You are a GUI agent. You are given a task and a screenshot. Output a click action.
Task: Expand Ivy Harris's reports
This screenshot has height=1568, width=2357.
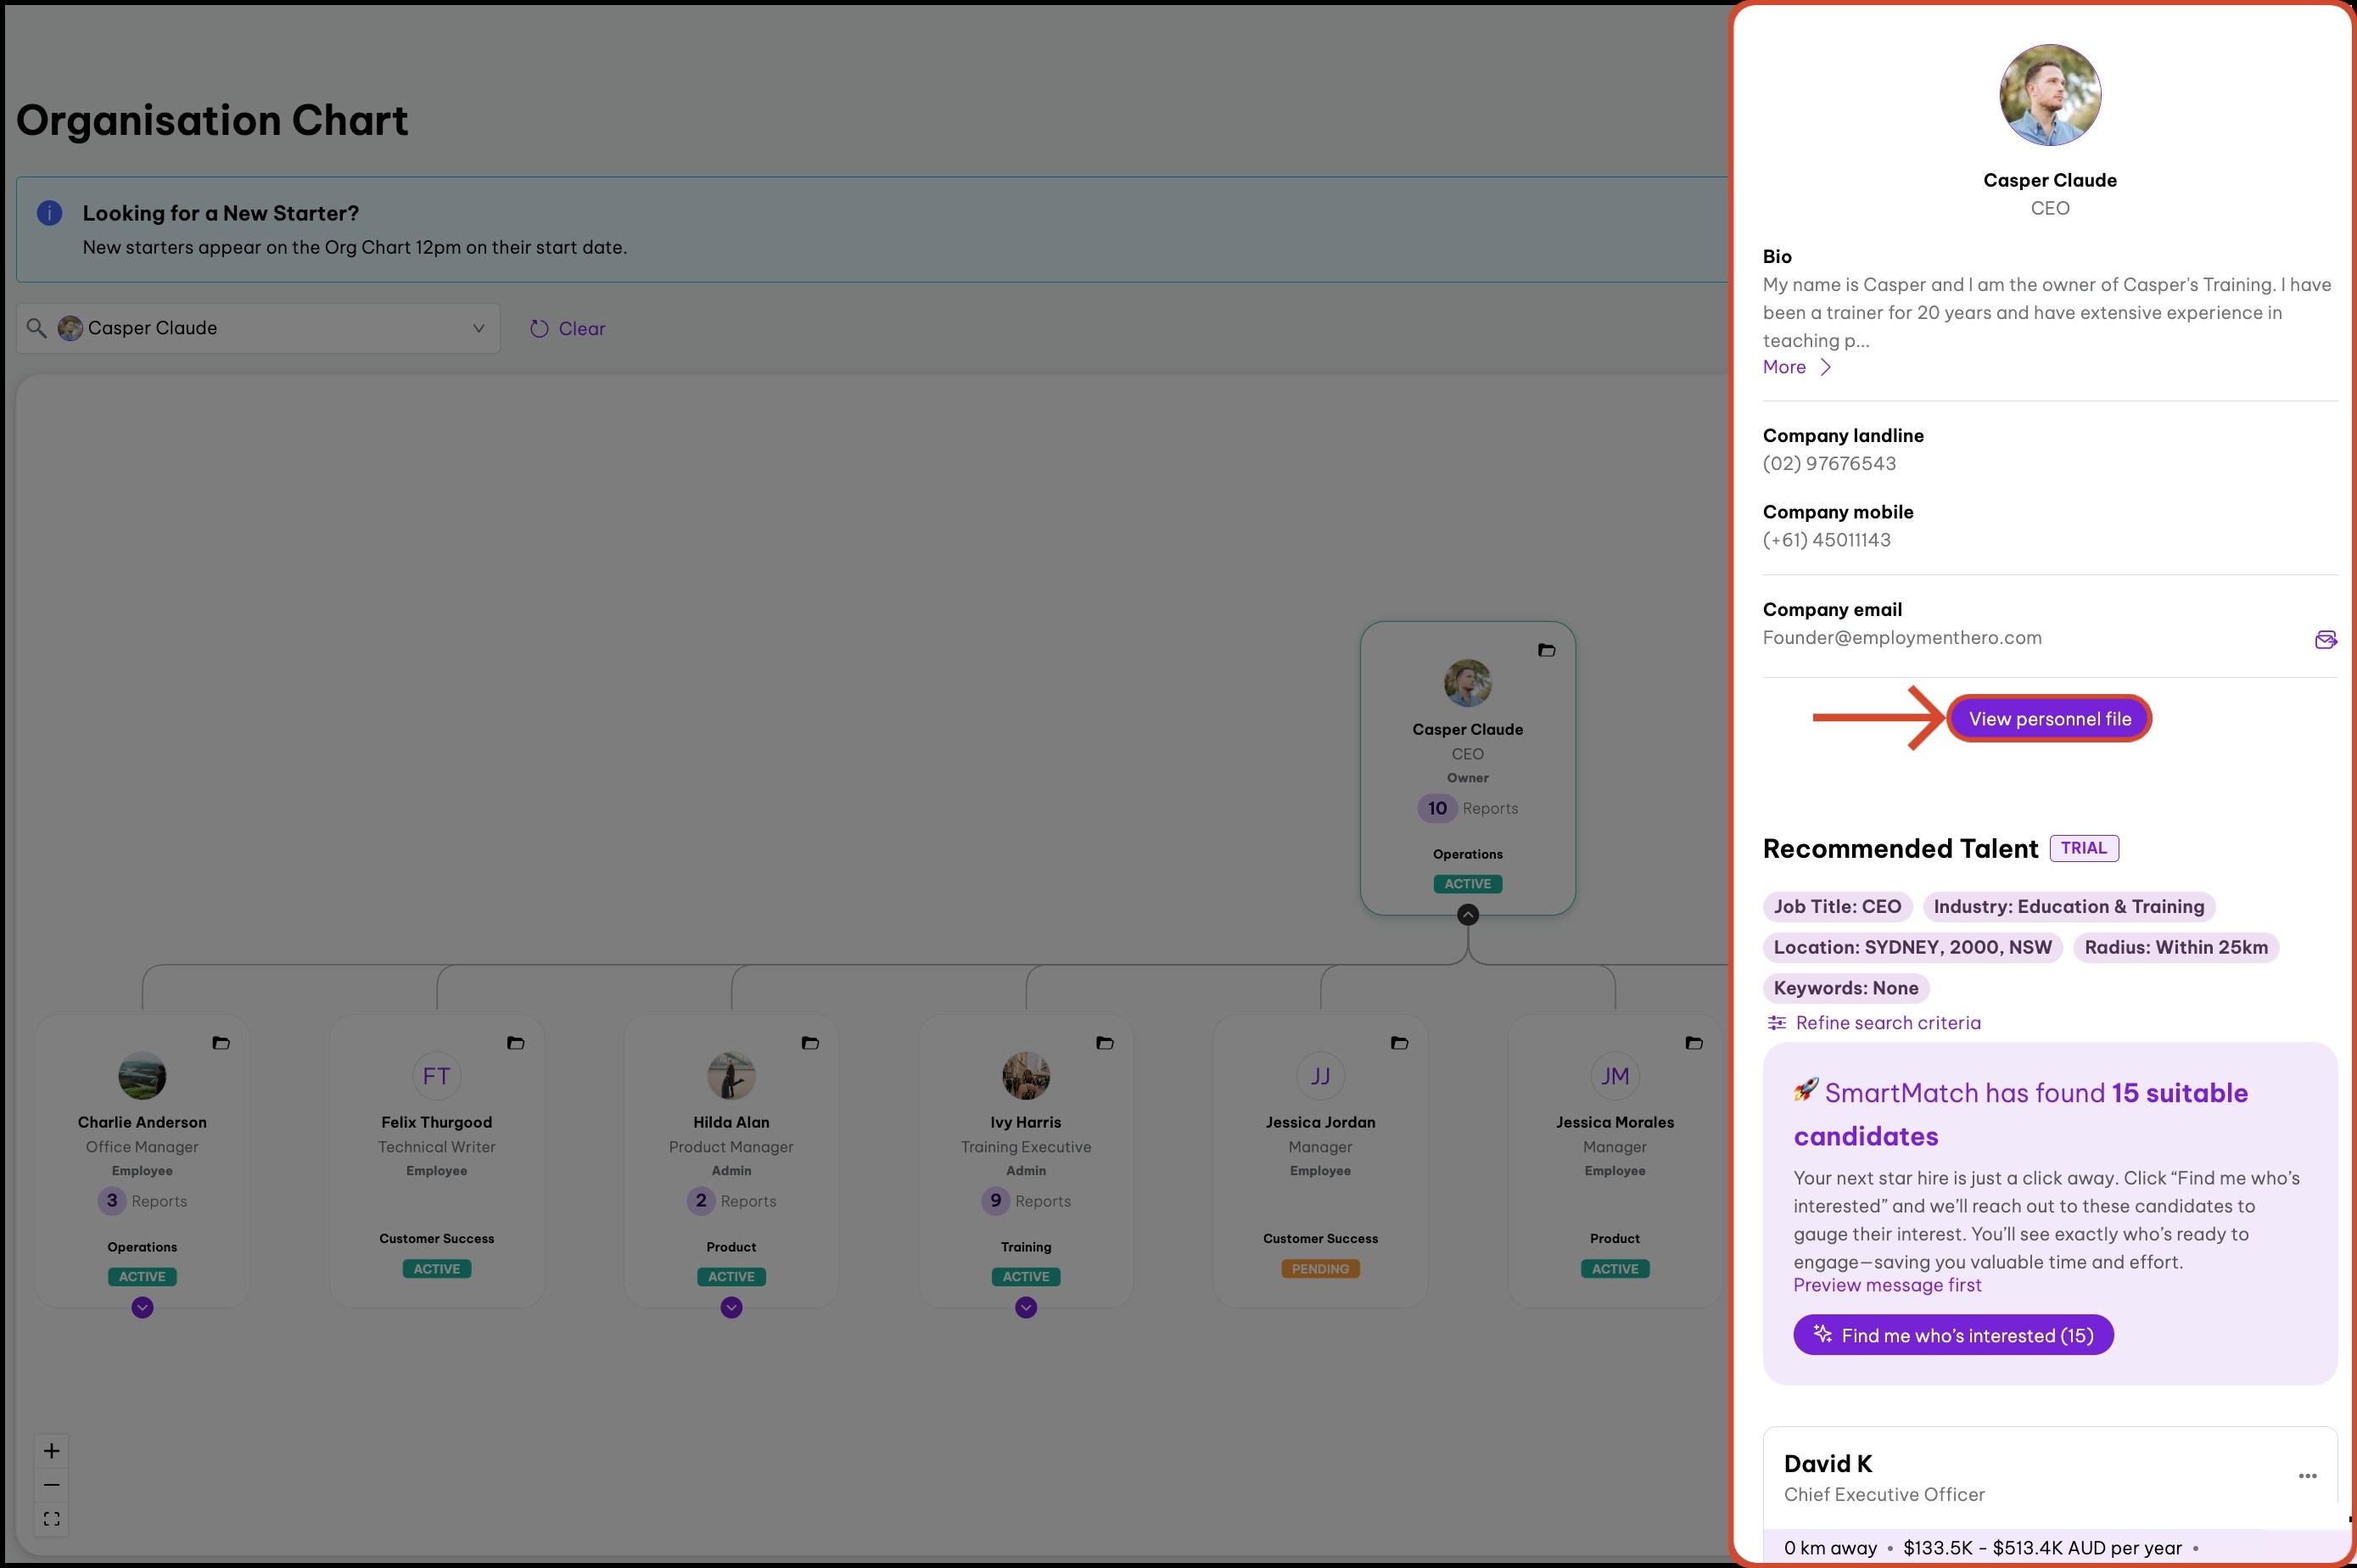coord(1026,1307)
